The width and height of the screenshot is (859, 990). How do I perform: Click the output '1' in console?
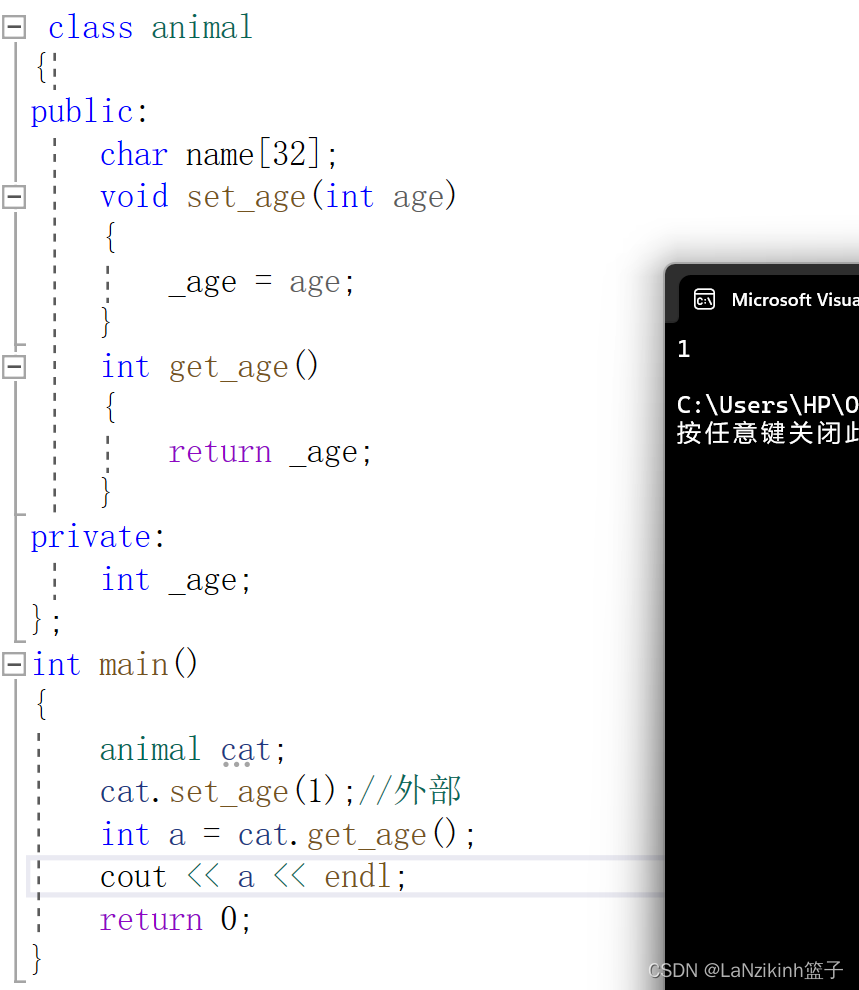pos(684,349)
